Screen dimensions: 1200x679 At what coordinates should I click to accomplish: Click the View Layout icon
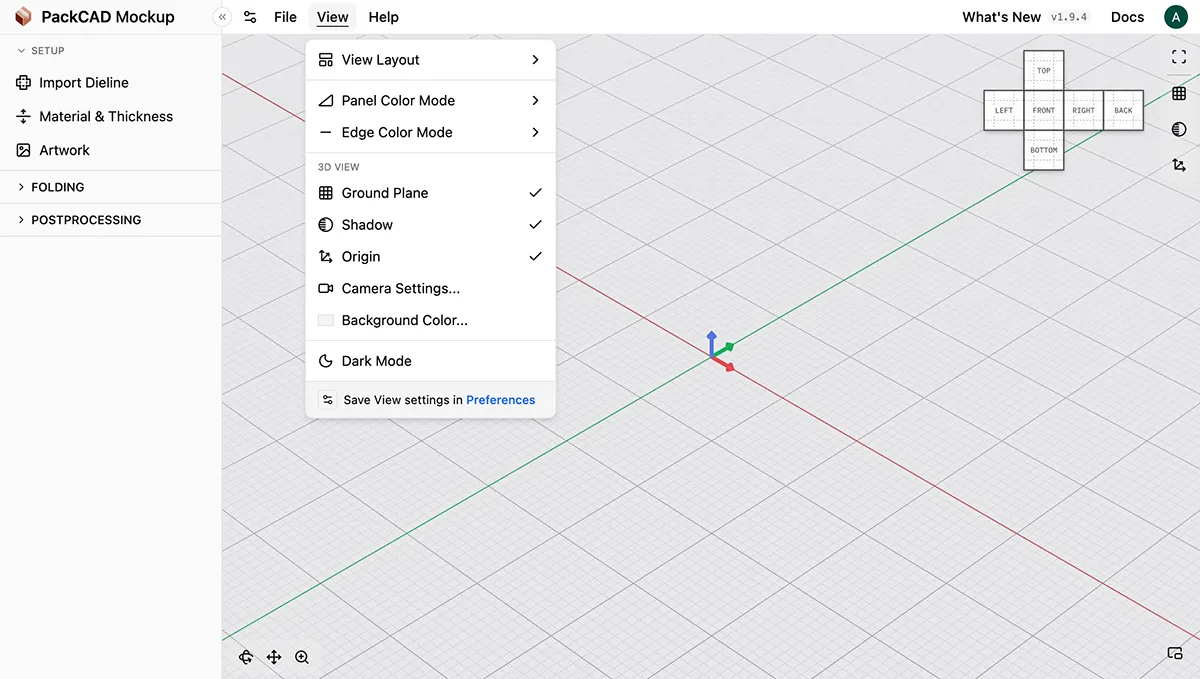[325, 60]
